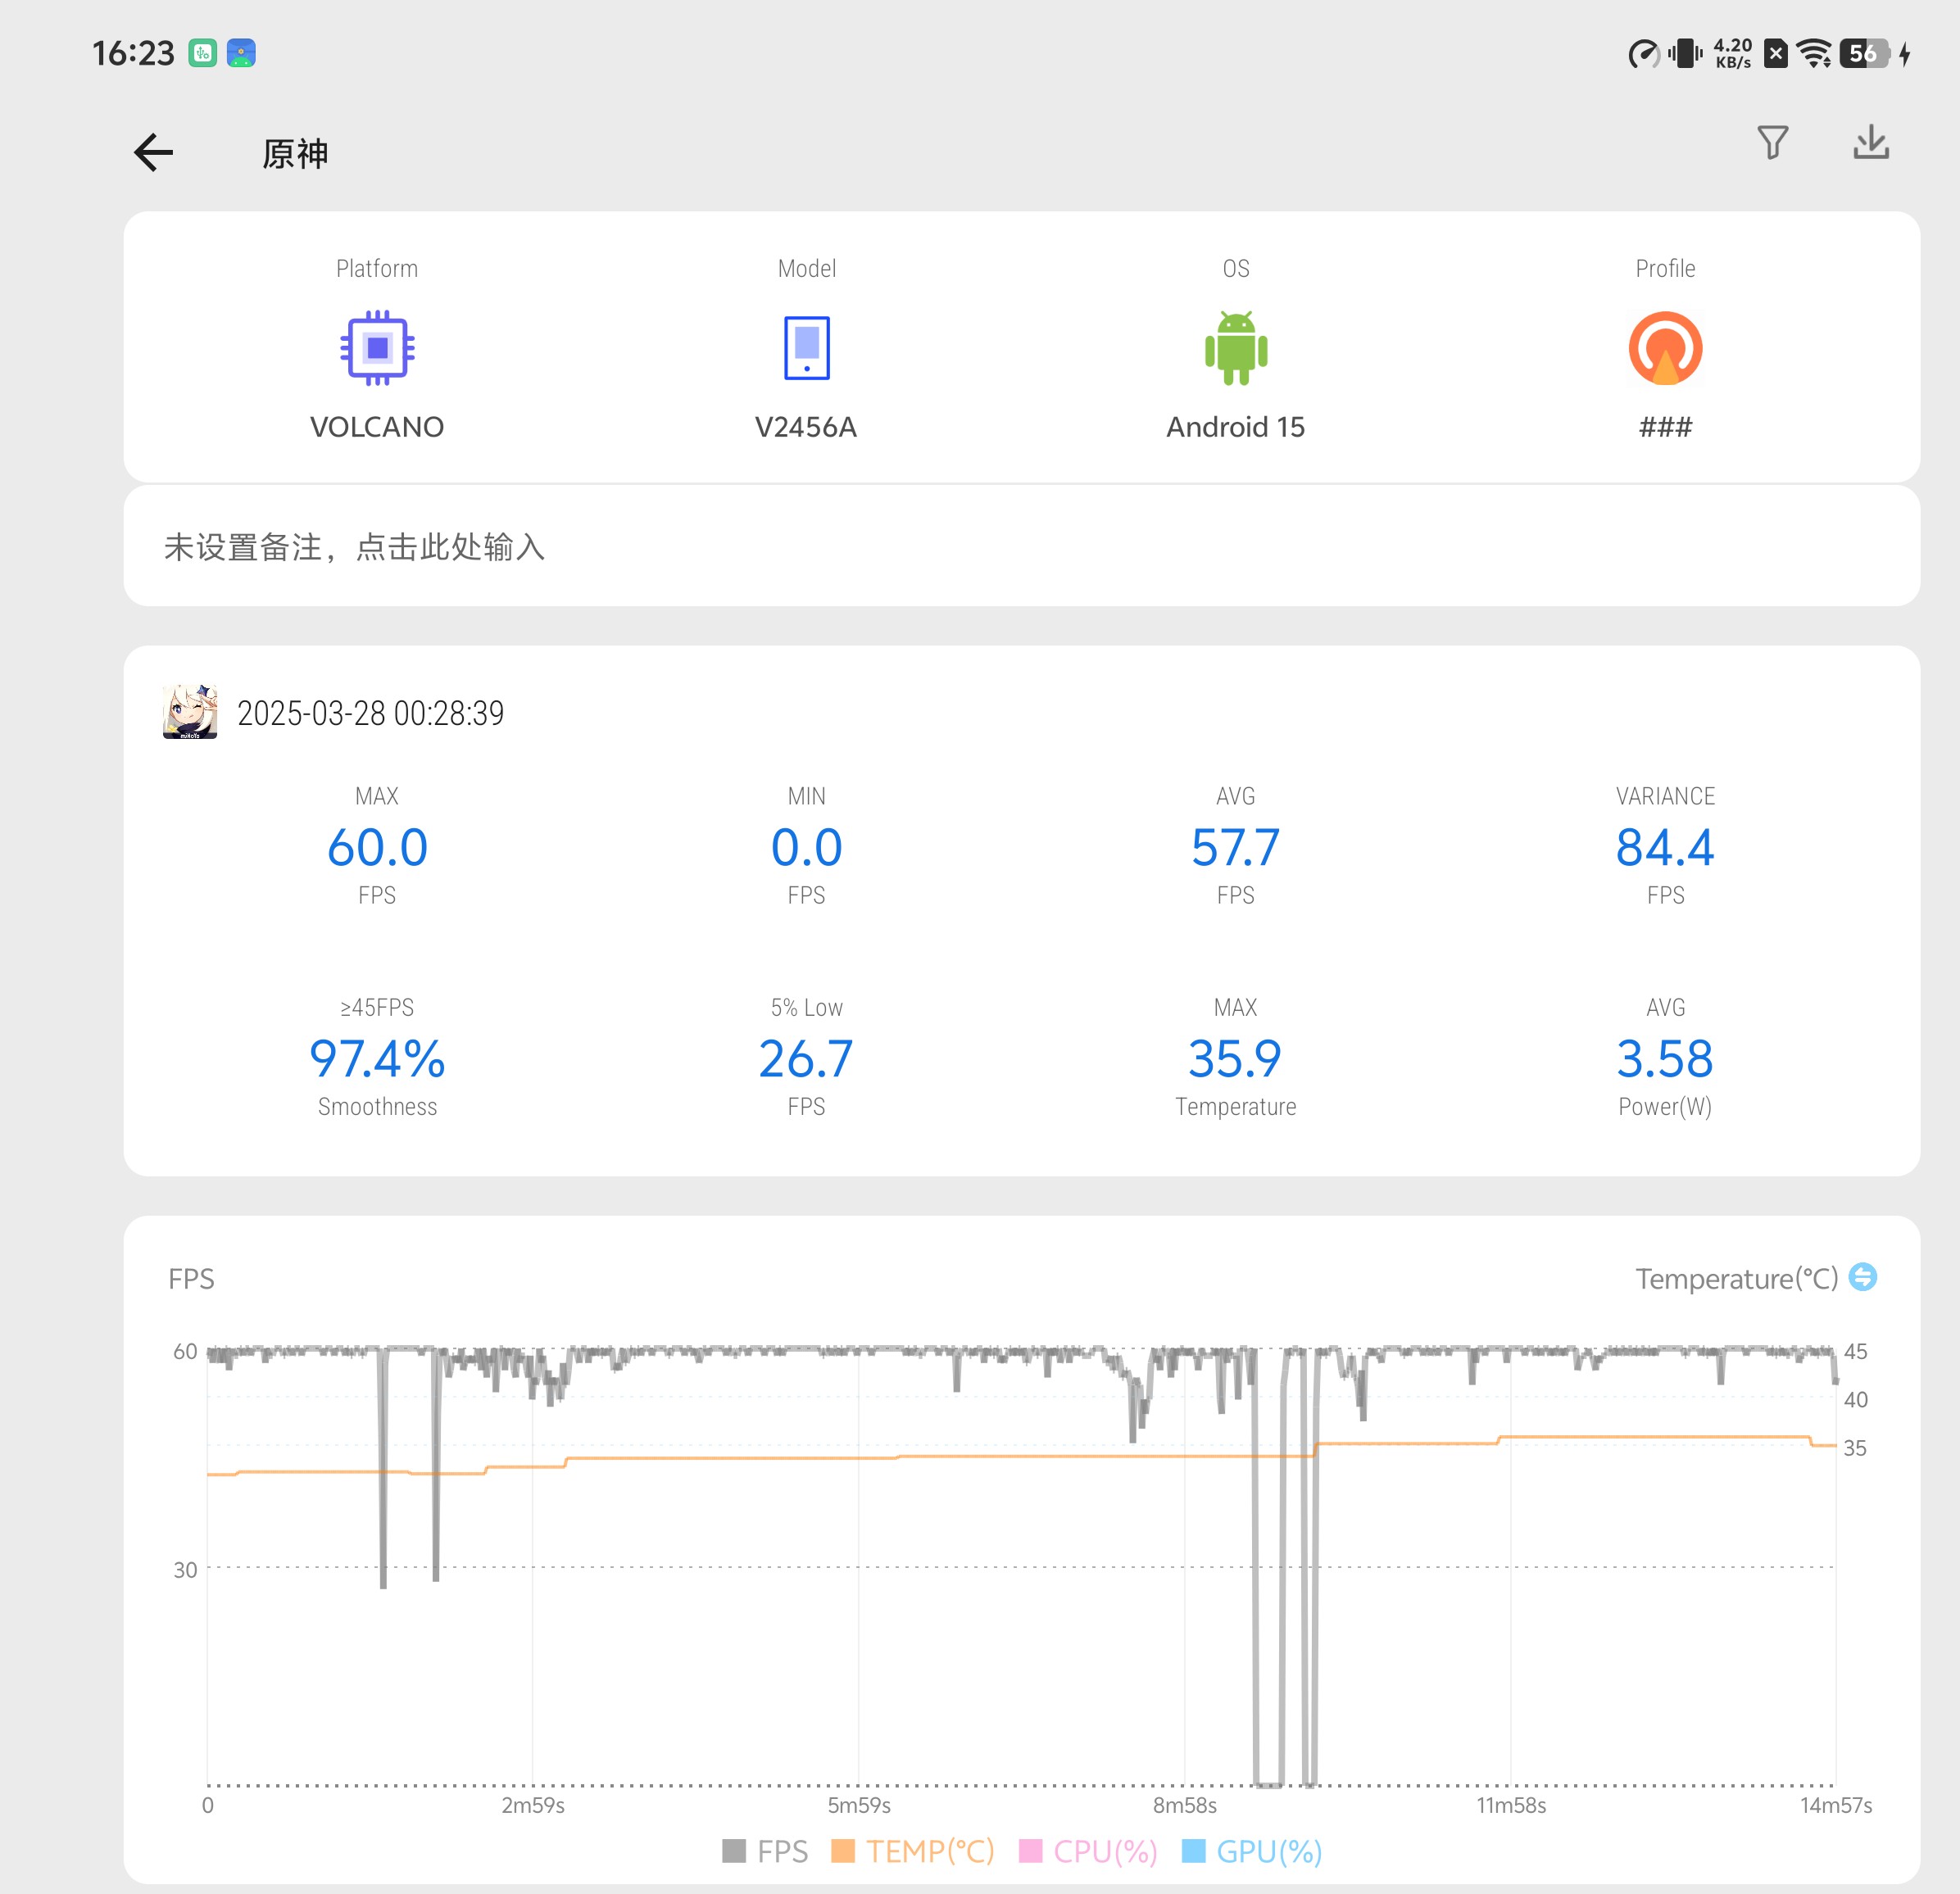Viewport: 1960px width, 1894px height.
Task: Click the VOLCANO platform label
Action: tap(377, 427)
